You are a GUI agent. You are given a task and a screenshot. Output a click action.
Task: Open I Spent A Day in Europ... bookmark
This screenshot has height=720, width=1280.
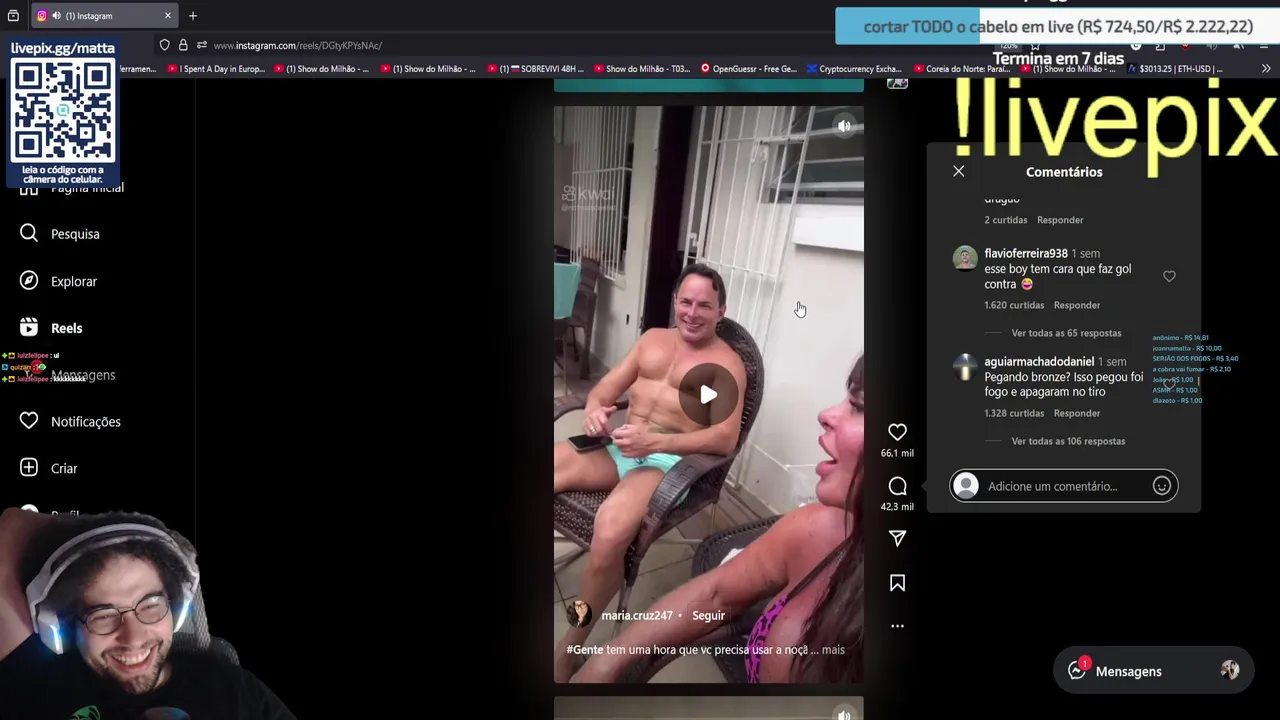coord(216,69)
